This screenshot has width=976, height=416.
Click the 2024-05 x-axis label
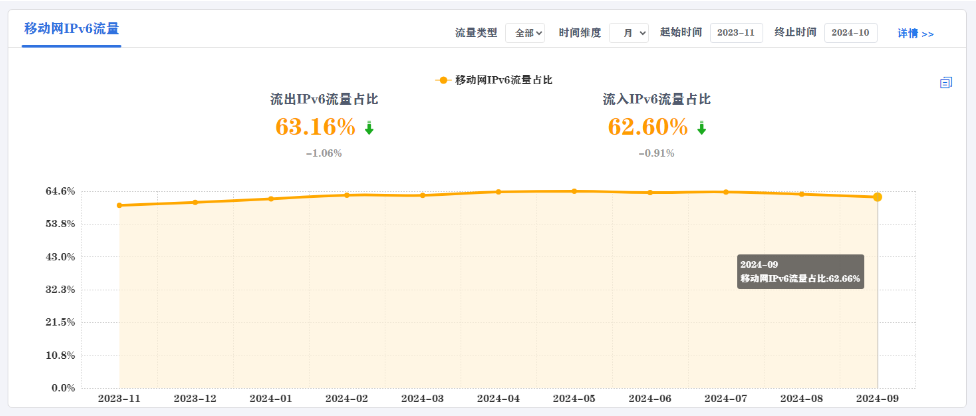[574, 398]
